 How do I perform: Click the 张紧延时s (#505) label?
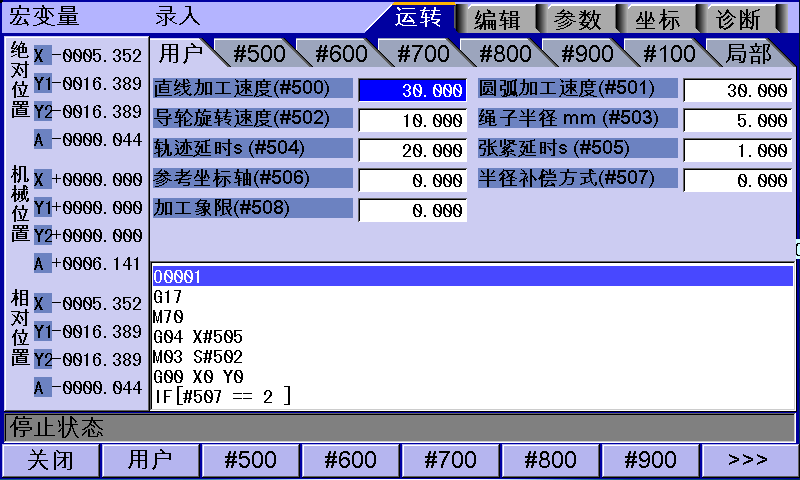[x=578, y=148]
